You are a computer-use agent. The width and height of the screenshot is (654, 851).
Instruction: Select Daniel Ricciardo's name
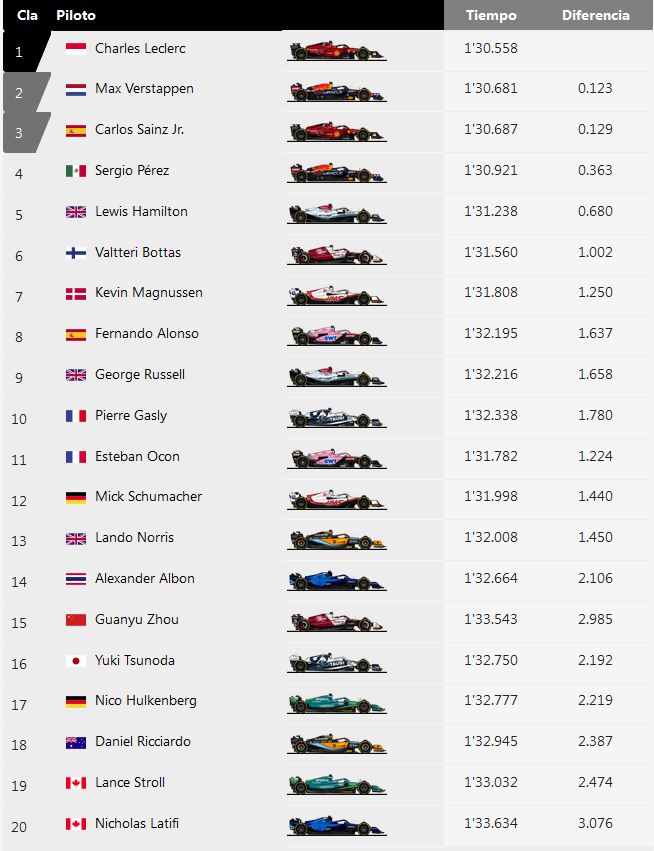(143, 741)
